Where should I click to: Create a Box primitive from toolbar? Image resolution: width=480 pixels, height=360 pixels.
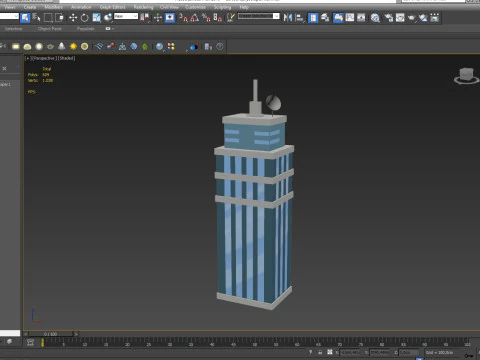pyautogui.click(x=16, y=46)
